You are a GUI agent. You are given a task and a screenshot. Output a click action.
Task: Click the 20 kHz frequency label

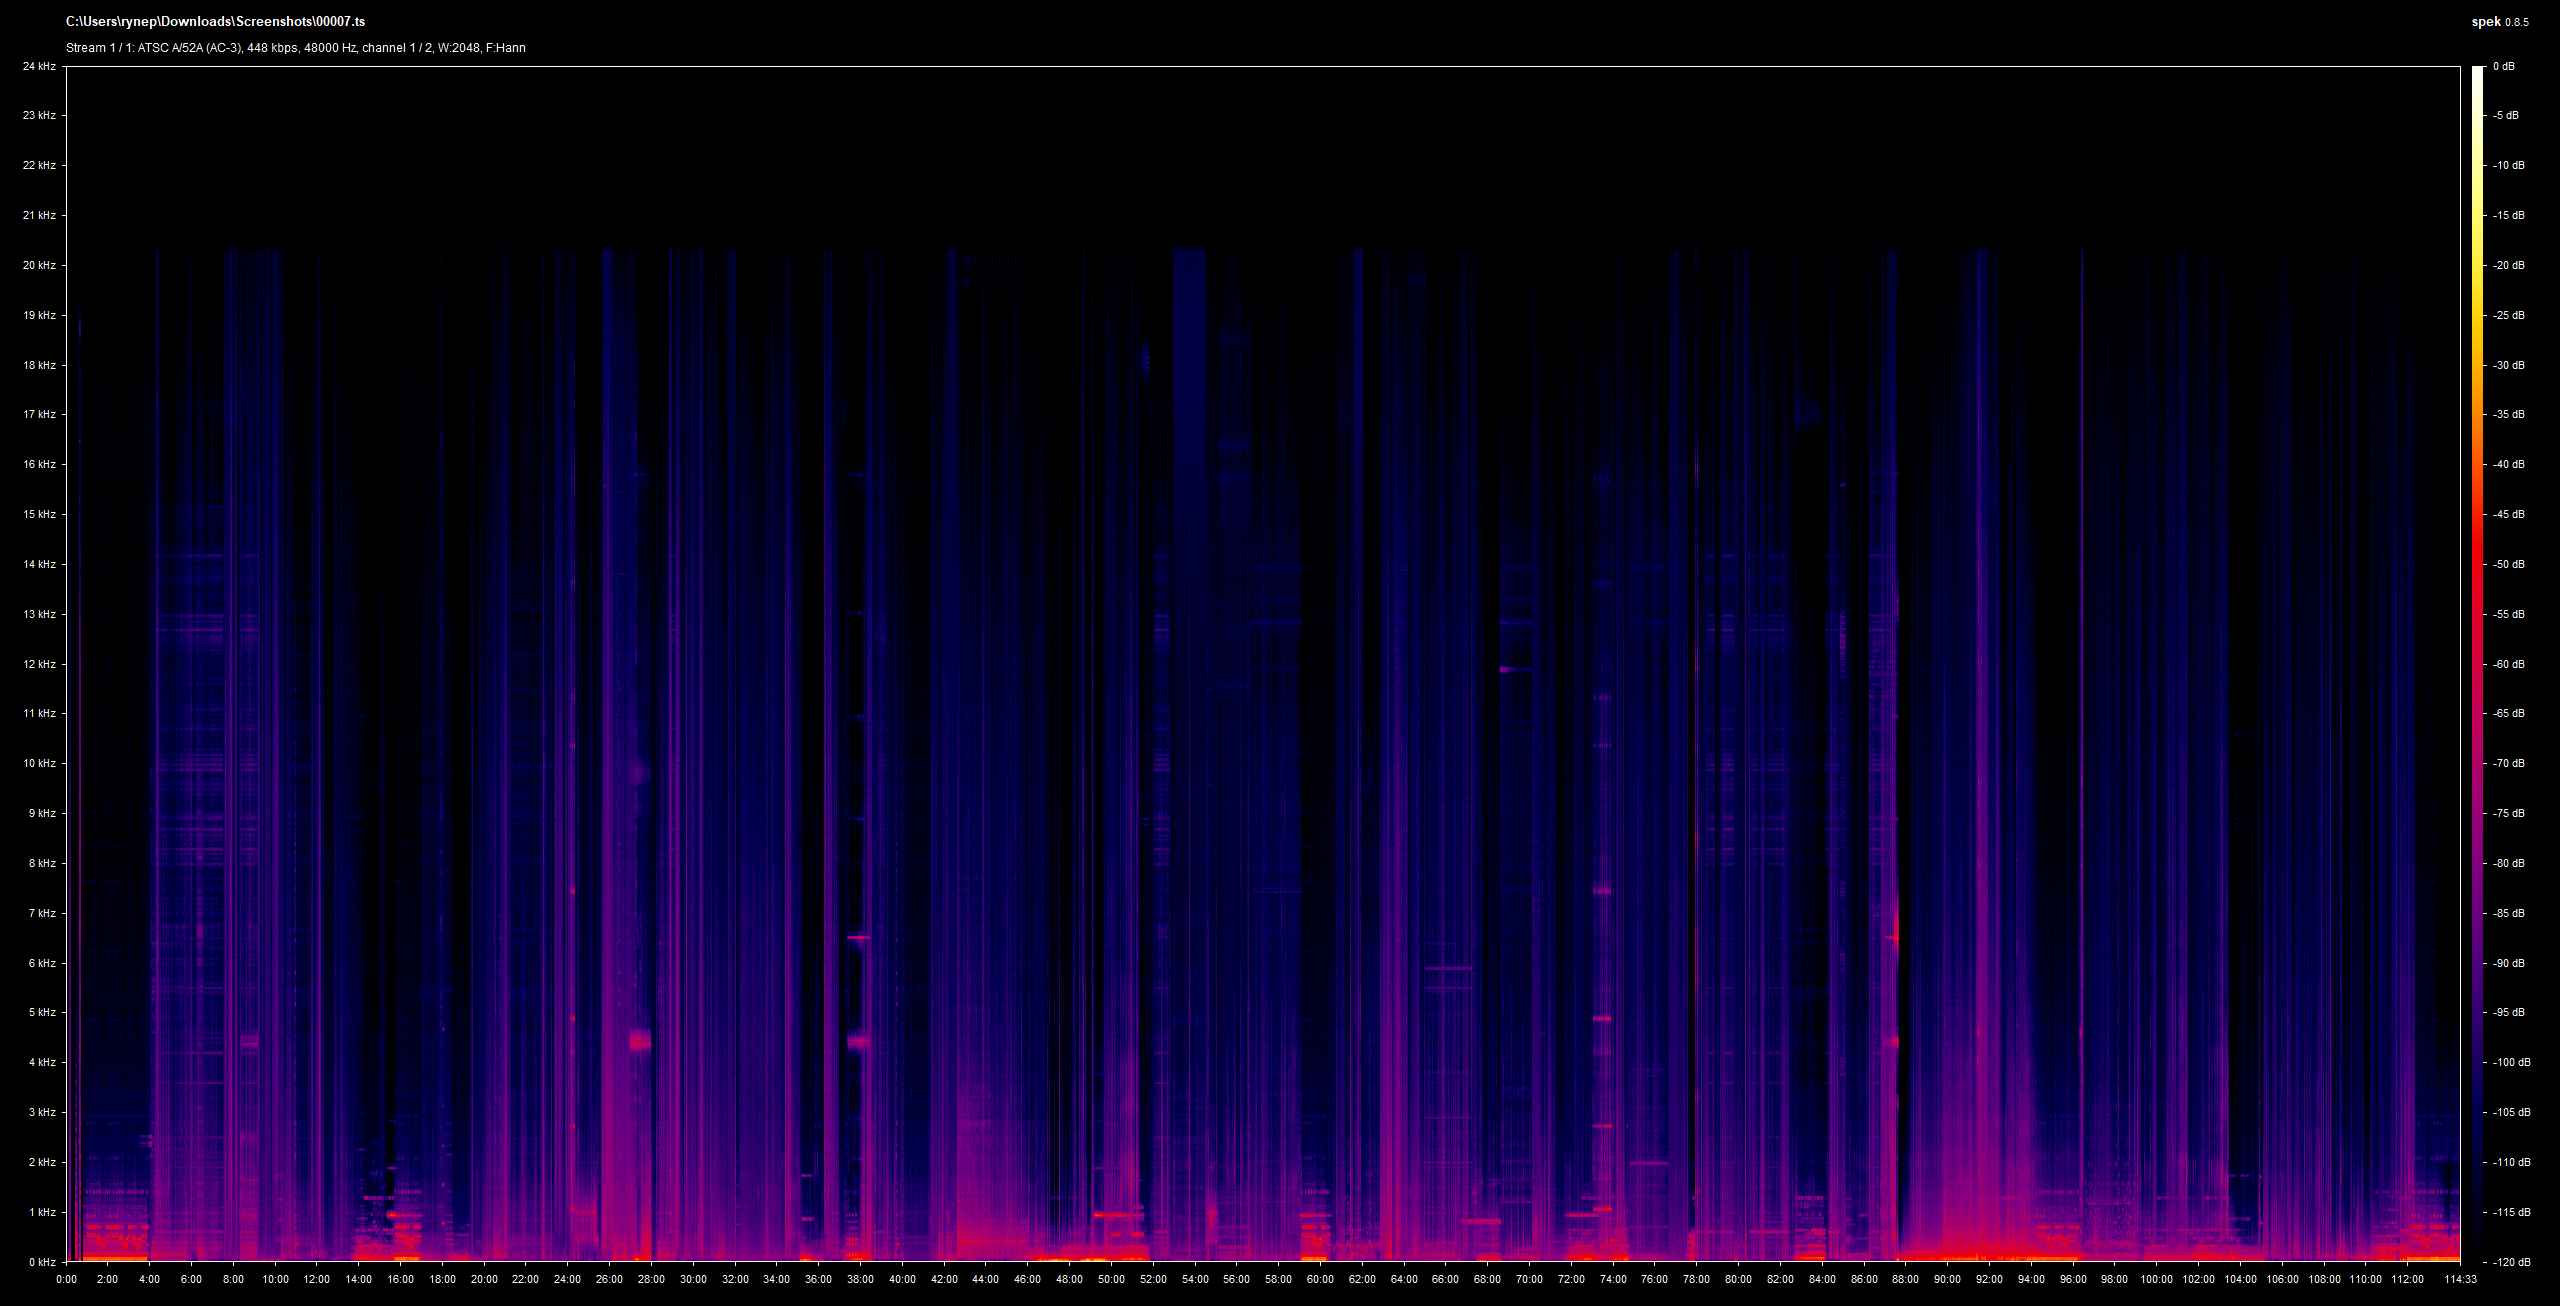tap(40, 265)
